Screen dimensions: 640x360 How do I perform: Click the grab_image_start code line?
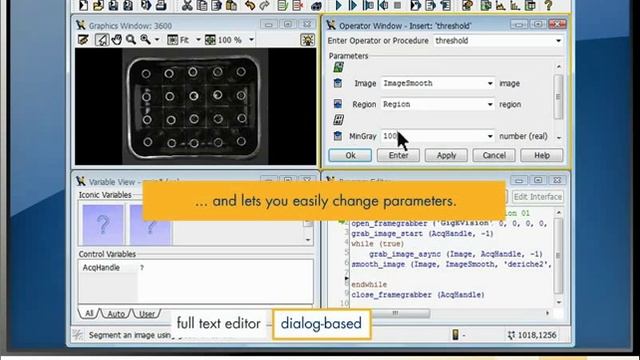[x=422, y=234]
